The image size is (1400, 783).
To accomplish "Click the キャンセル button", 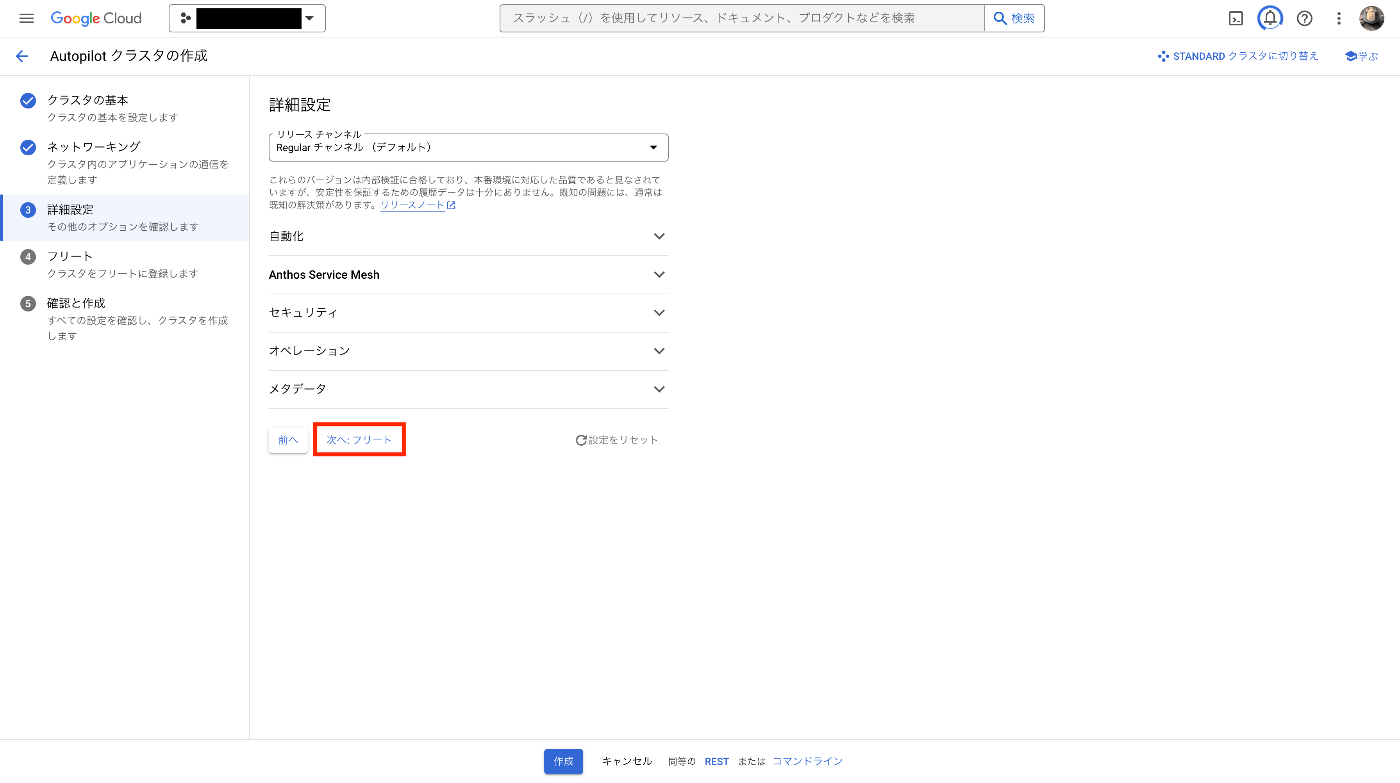I will (627, 761).
